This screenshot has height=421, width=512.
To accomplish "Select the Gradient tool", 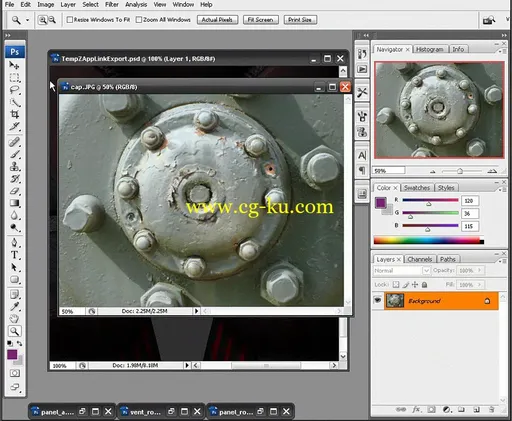I will coord(14,203).
